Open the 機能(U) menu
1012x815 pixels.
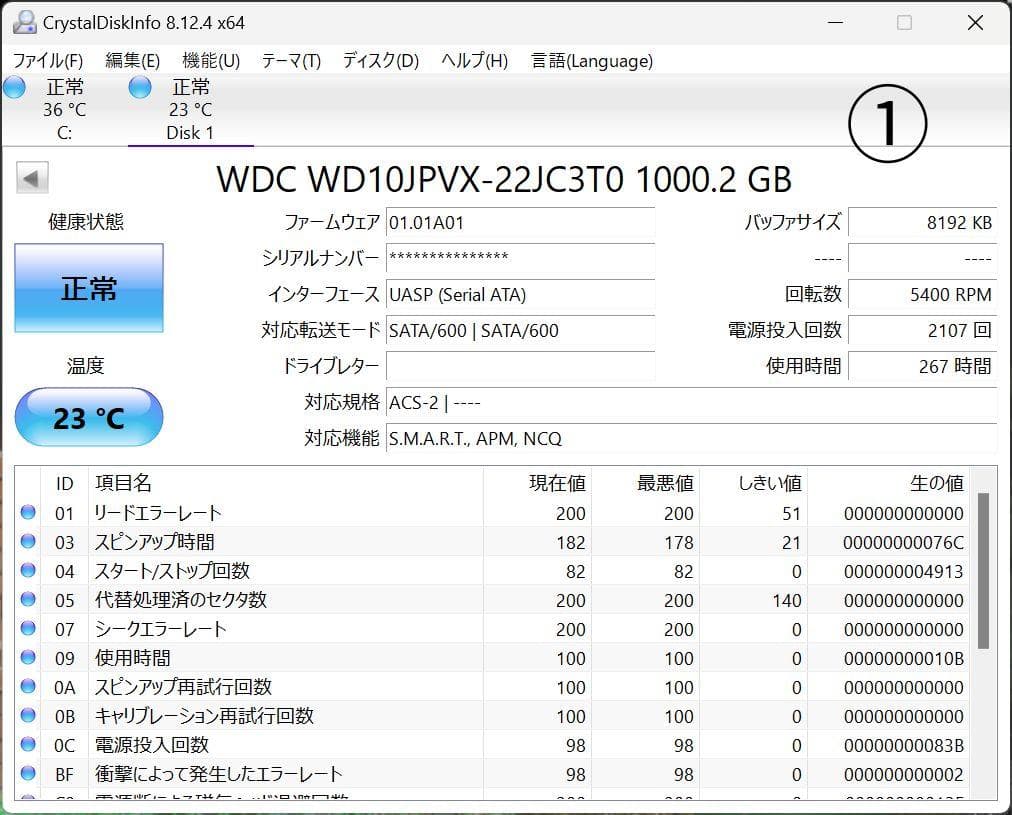click(x=211, y=61)
